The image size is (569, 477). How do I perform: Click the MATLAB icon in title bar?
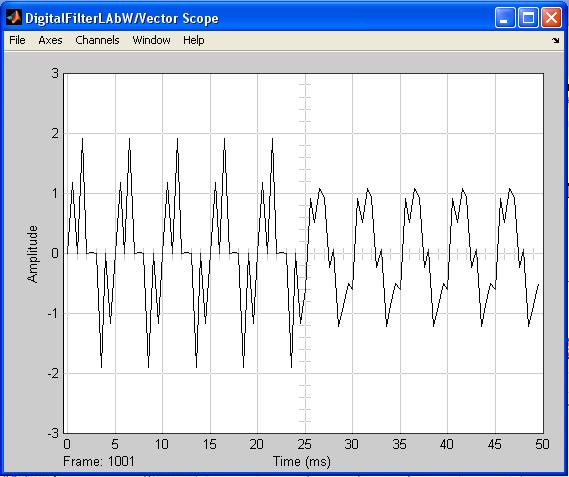coord(14,17)
